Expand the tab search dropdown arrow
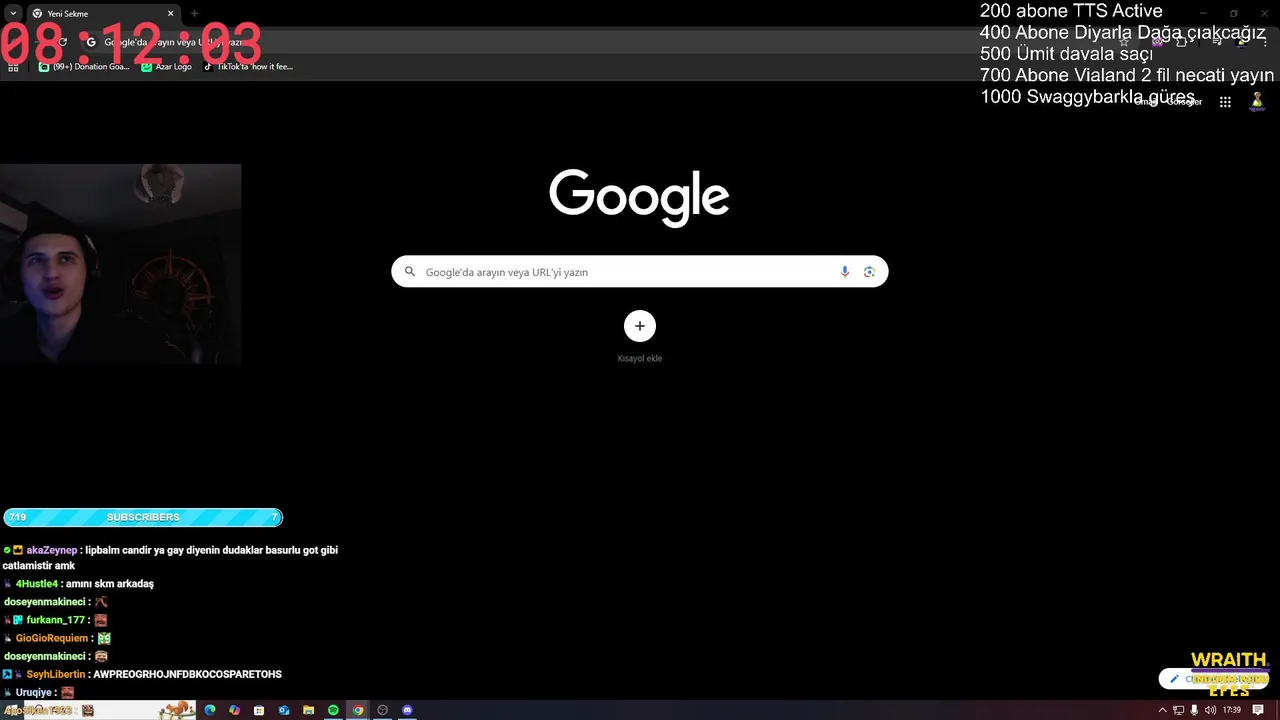The image size is (1280, 720). [12, 14]
